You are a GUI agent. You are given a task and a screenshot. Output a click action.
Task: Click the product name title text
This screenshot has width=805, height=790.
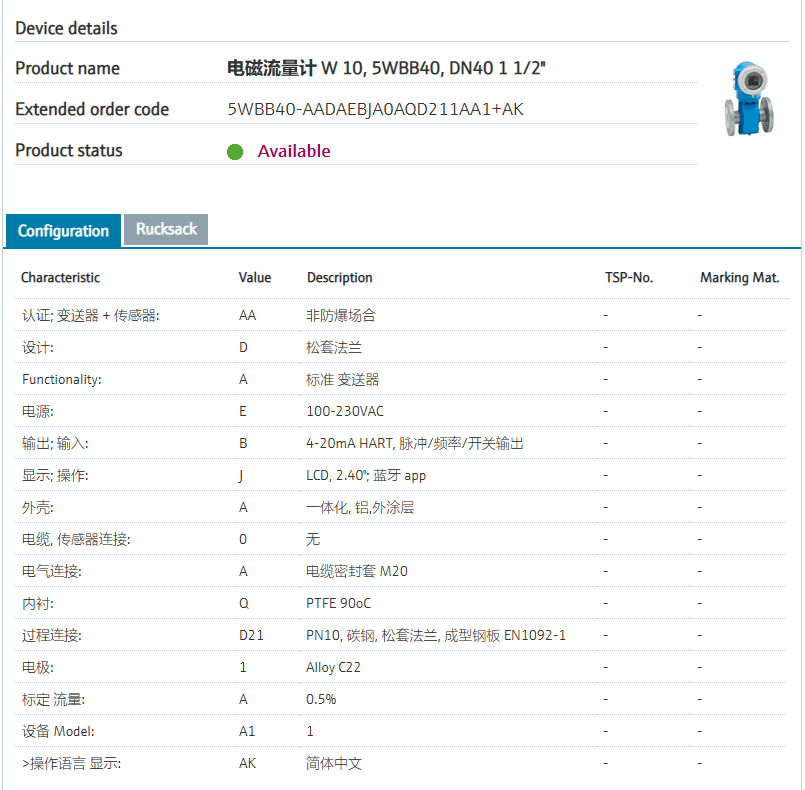pyautogui.click(x=387, y=68)
